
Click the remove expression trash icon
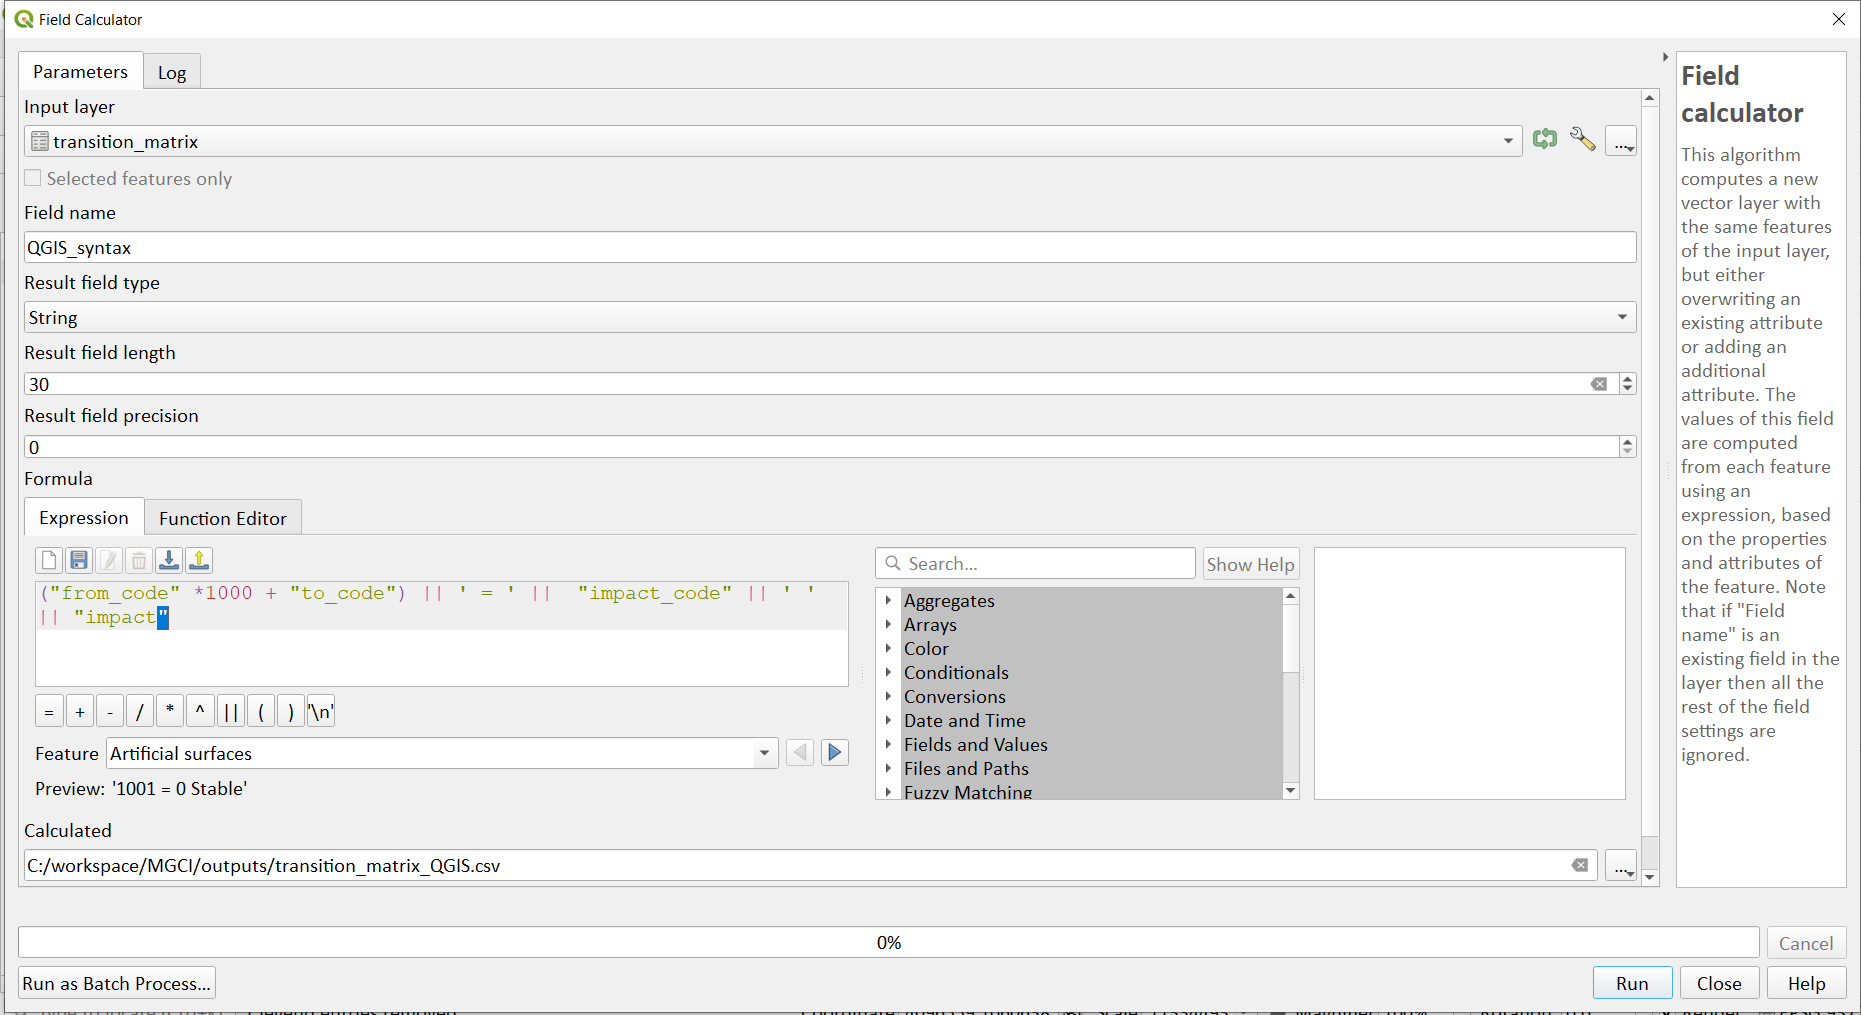(139, 560)
